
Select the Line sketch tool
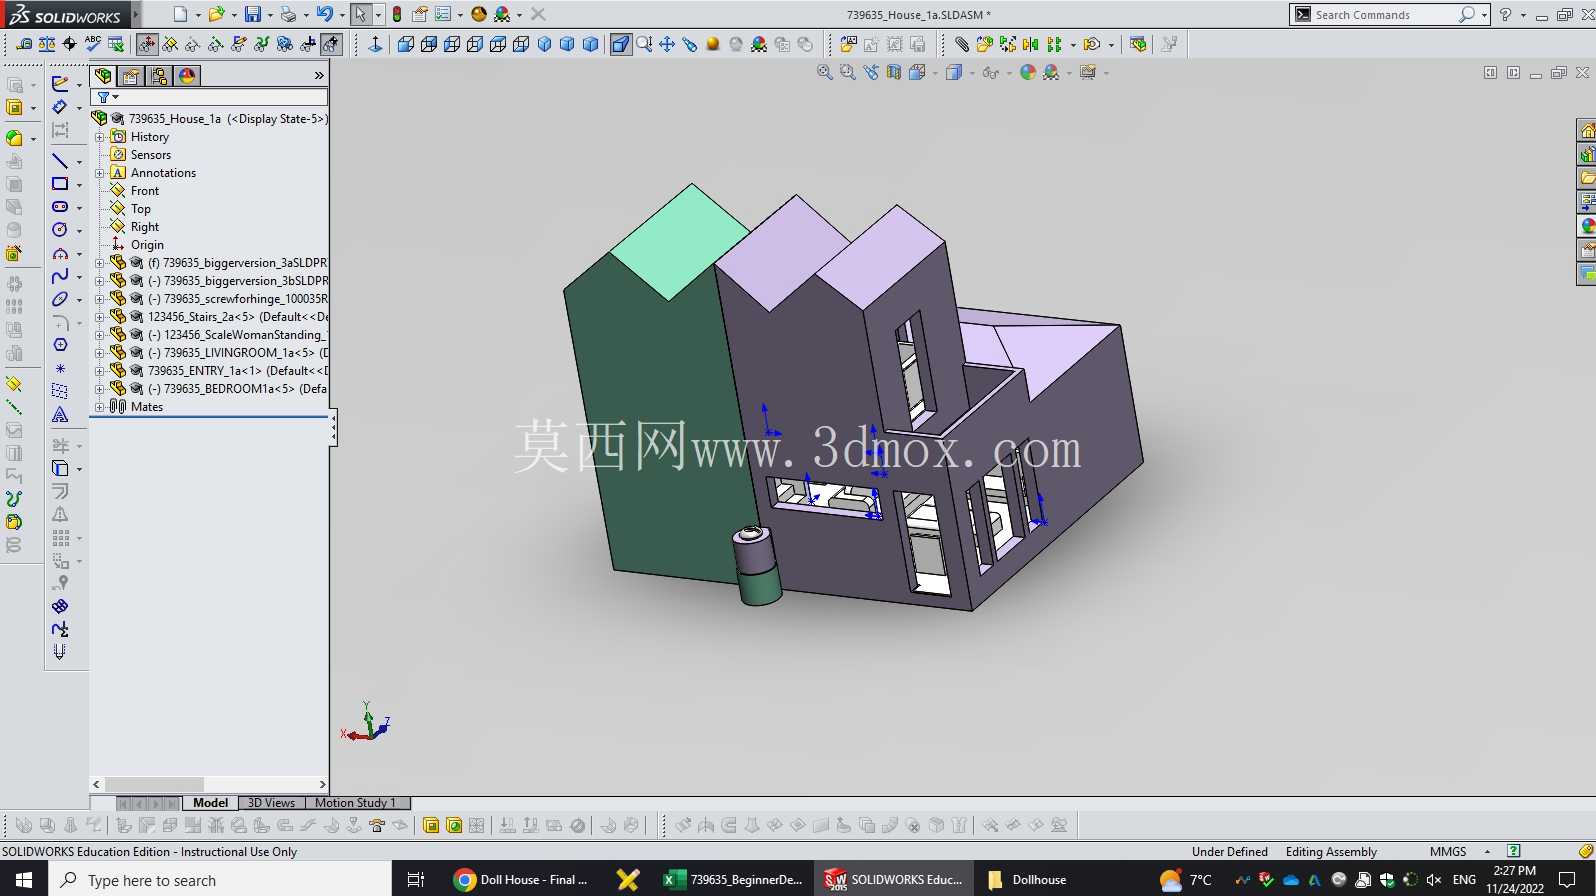[60, 161]
